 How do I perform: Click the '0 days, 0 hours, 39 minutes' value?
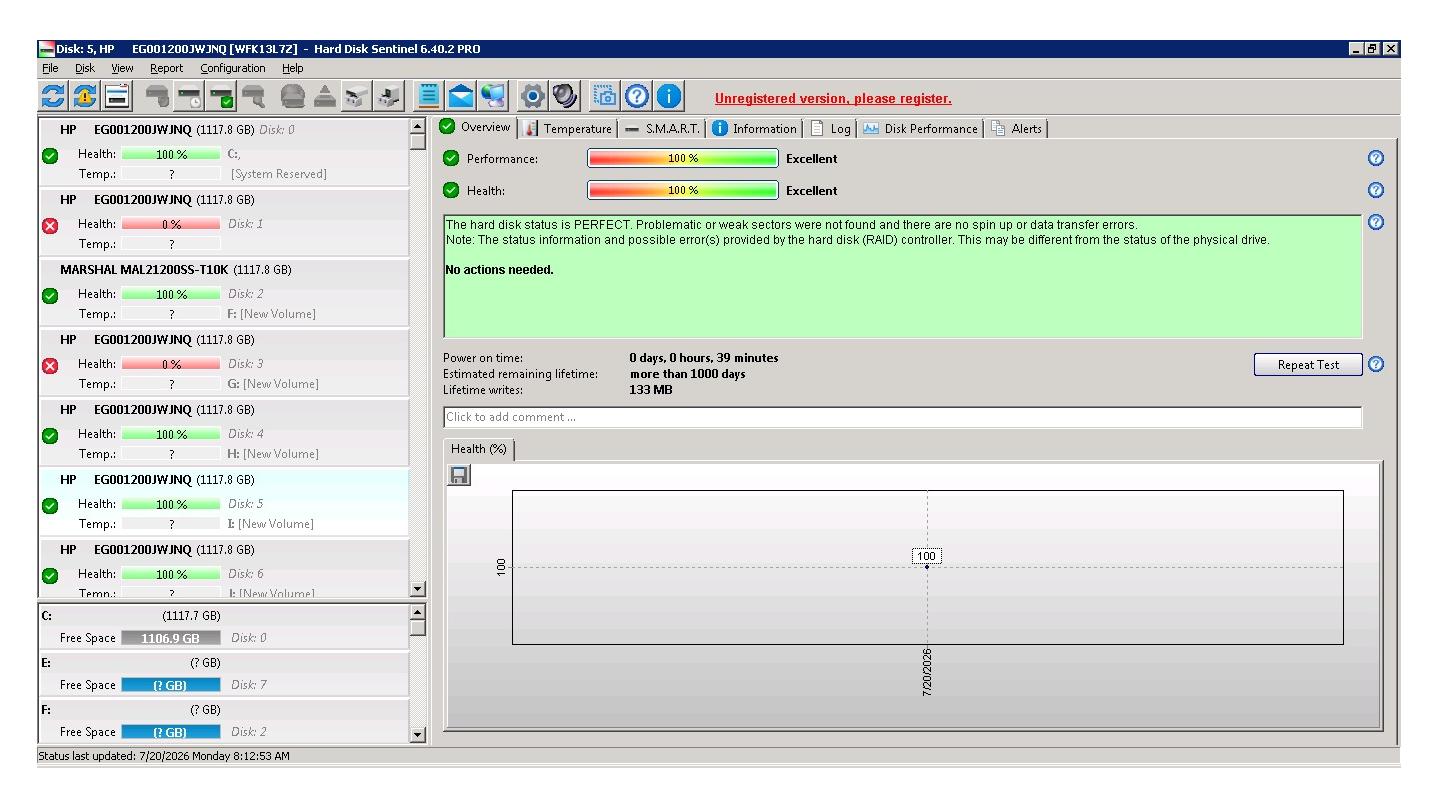[x=704, y=358]
